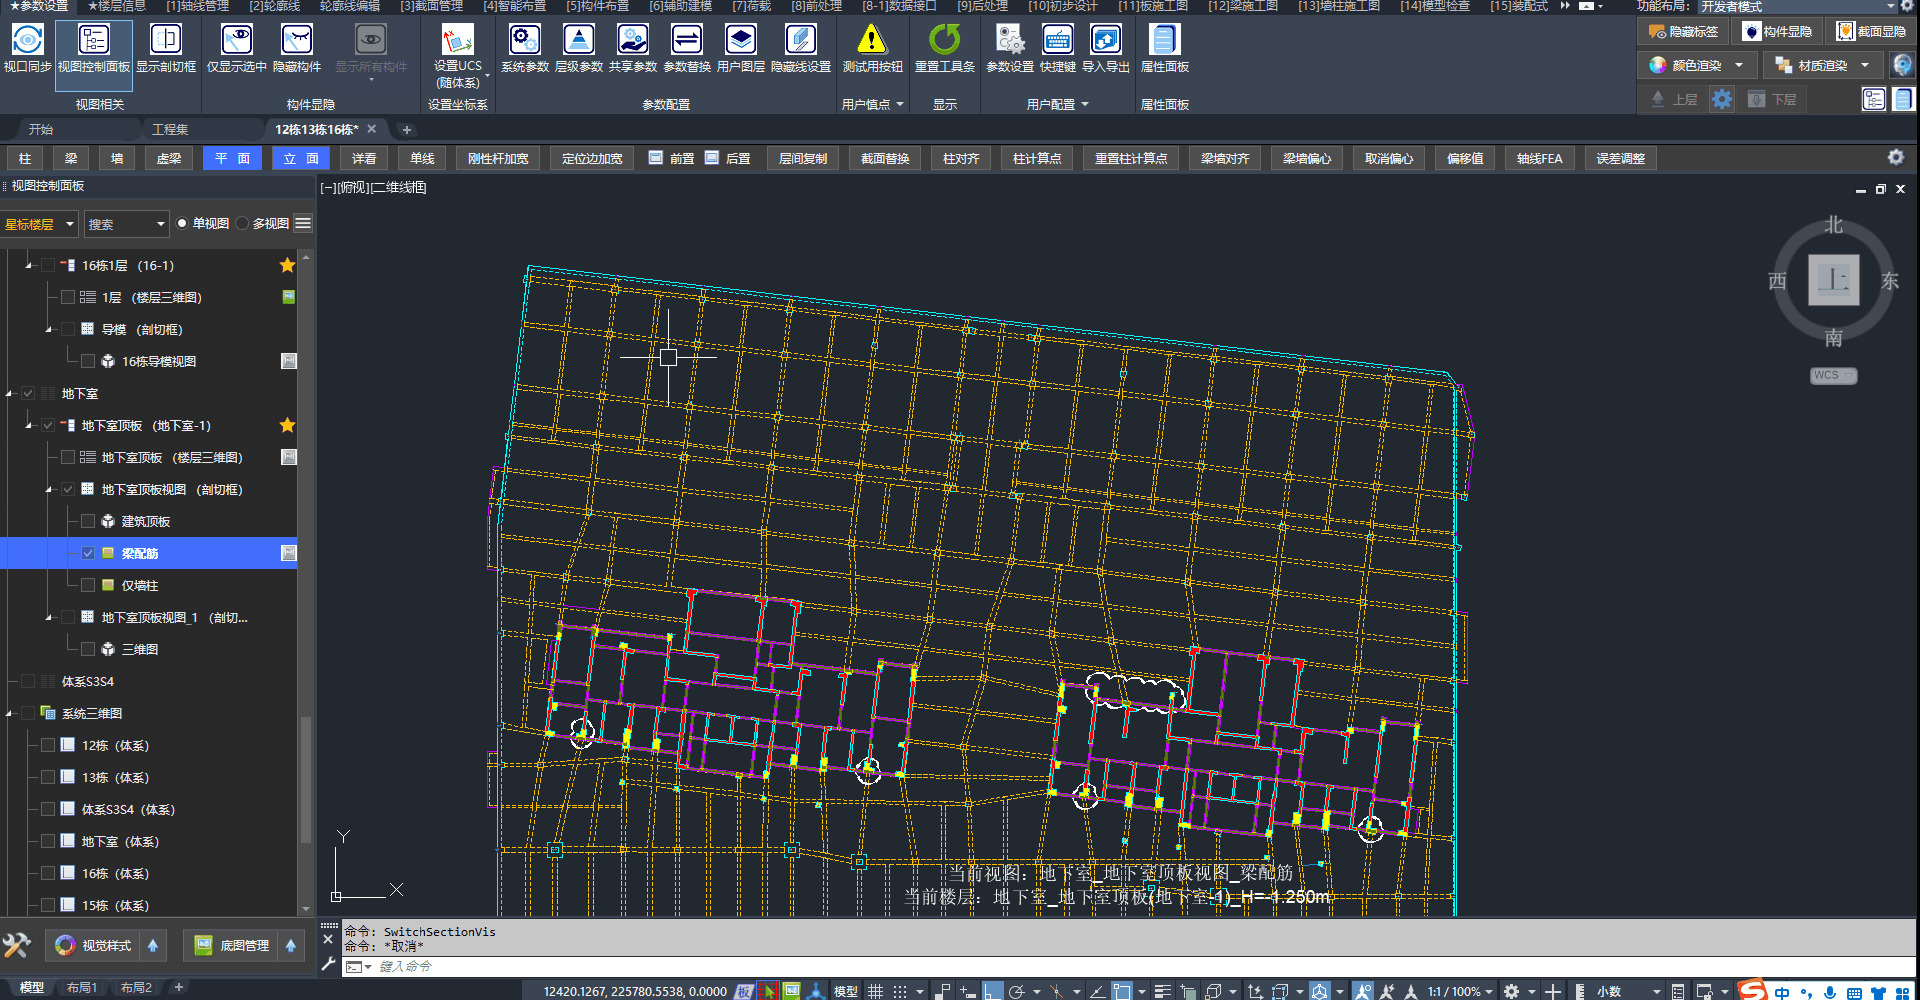The image size is (1920, 1000).
Task: Open the 快捷键 shortcut keys settings
Action: click(x=1057, y=41)
